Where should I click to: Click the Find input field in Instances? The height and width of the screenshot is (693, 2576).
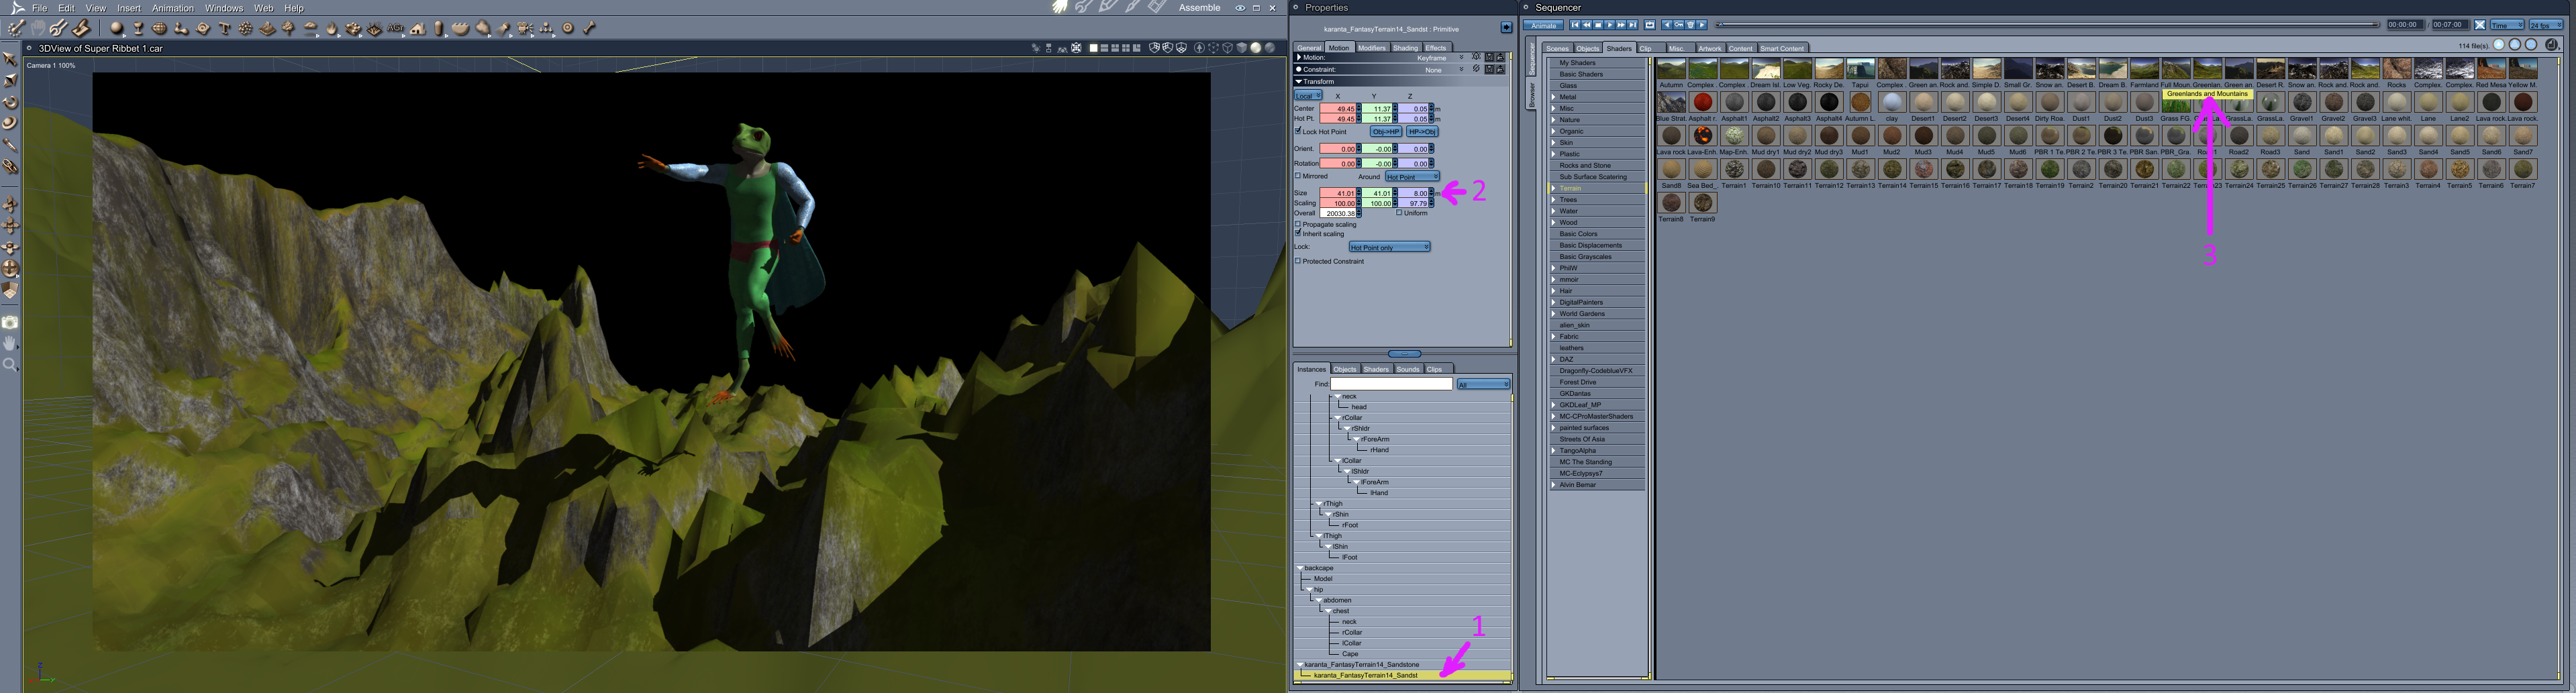point(1391,384)
